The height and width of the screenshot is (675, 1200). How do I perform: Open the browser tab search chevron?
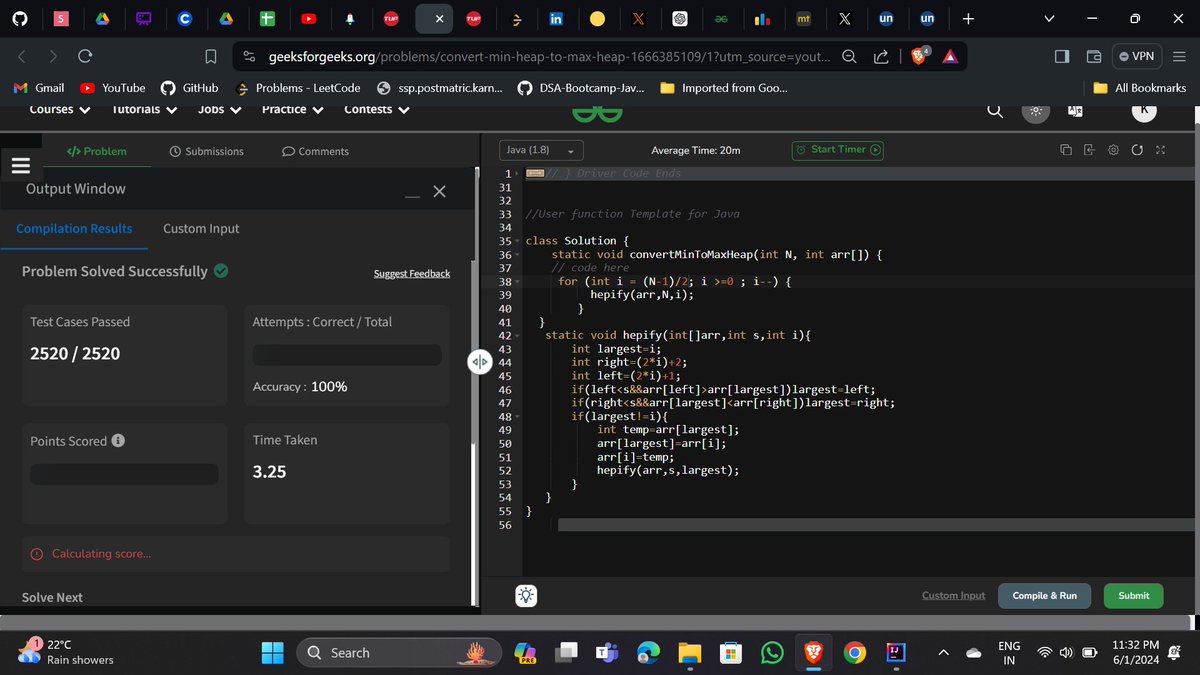[x=1049, y=19]
